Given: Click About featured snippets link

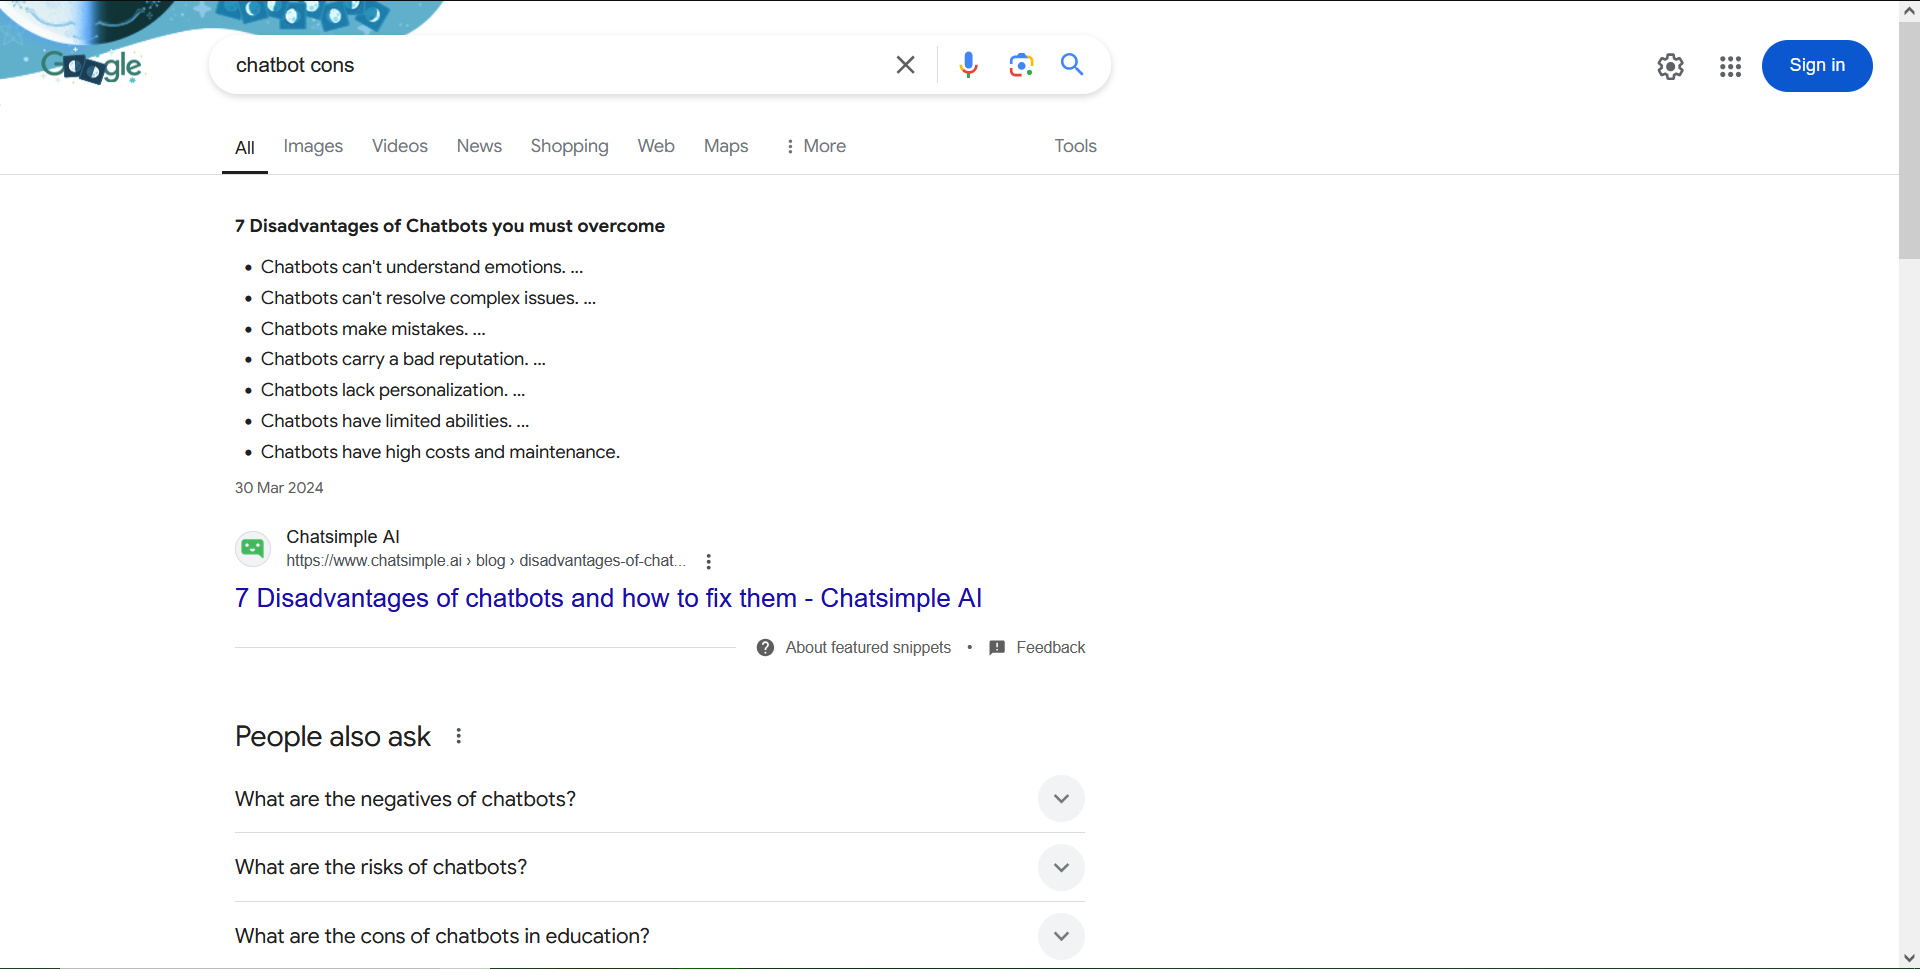Looking at the screenshot, I should coord(867,648).
